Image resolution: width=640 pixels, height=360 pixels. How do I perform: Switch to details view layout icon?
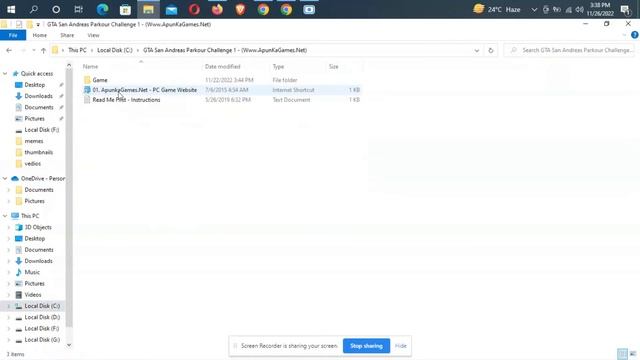point(622,354)
